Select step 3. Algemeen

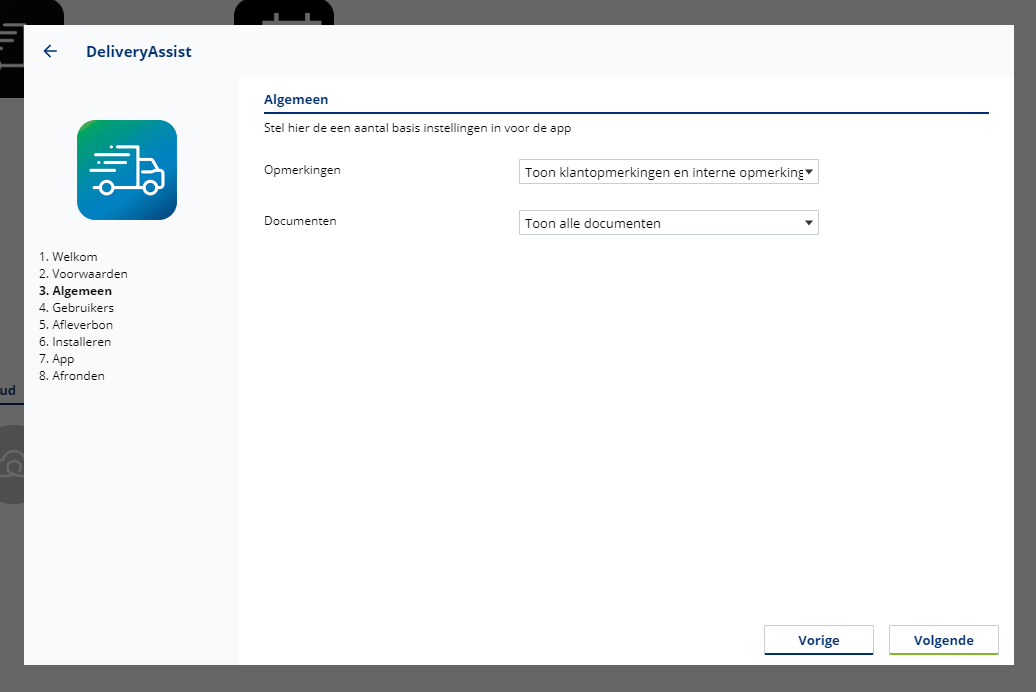coord(75,291)
